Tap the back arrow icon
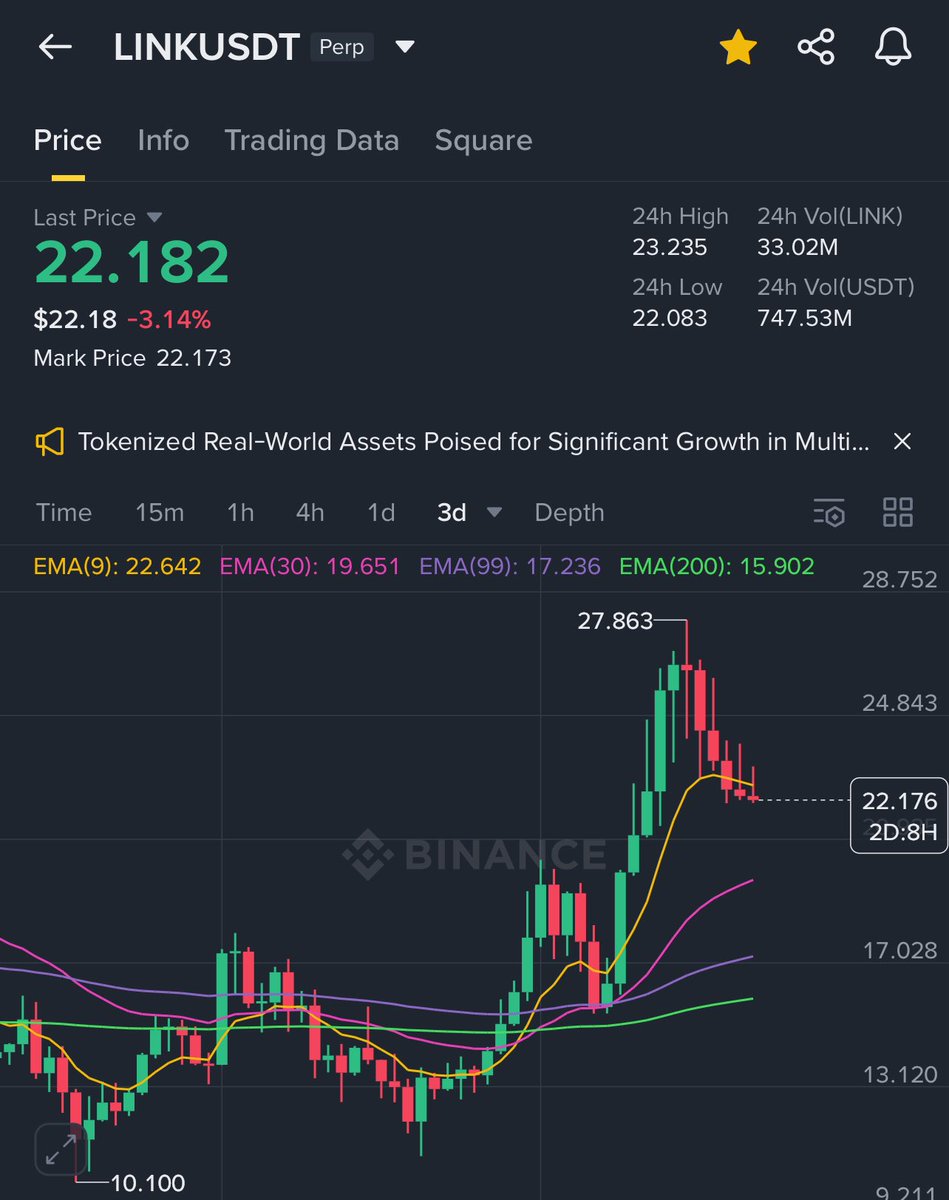The height and width of the screenshot is (1200, 949). [55, 47]
